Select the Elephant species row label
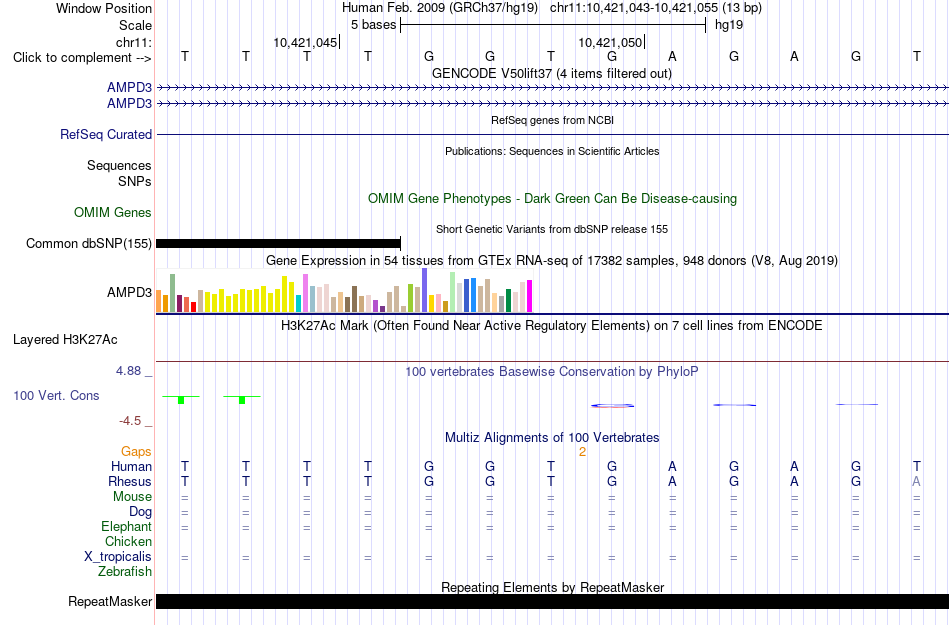 [126, 526]
